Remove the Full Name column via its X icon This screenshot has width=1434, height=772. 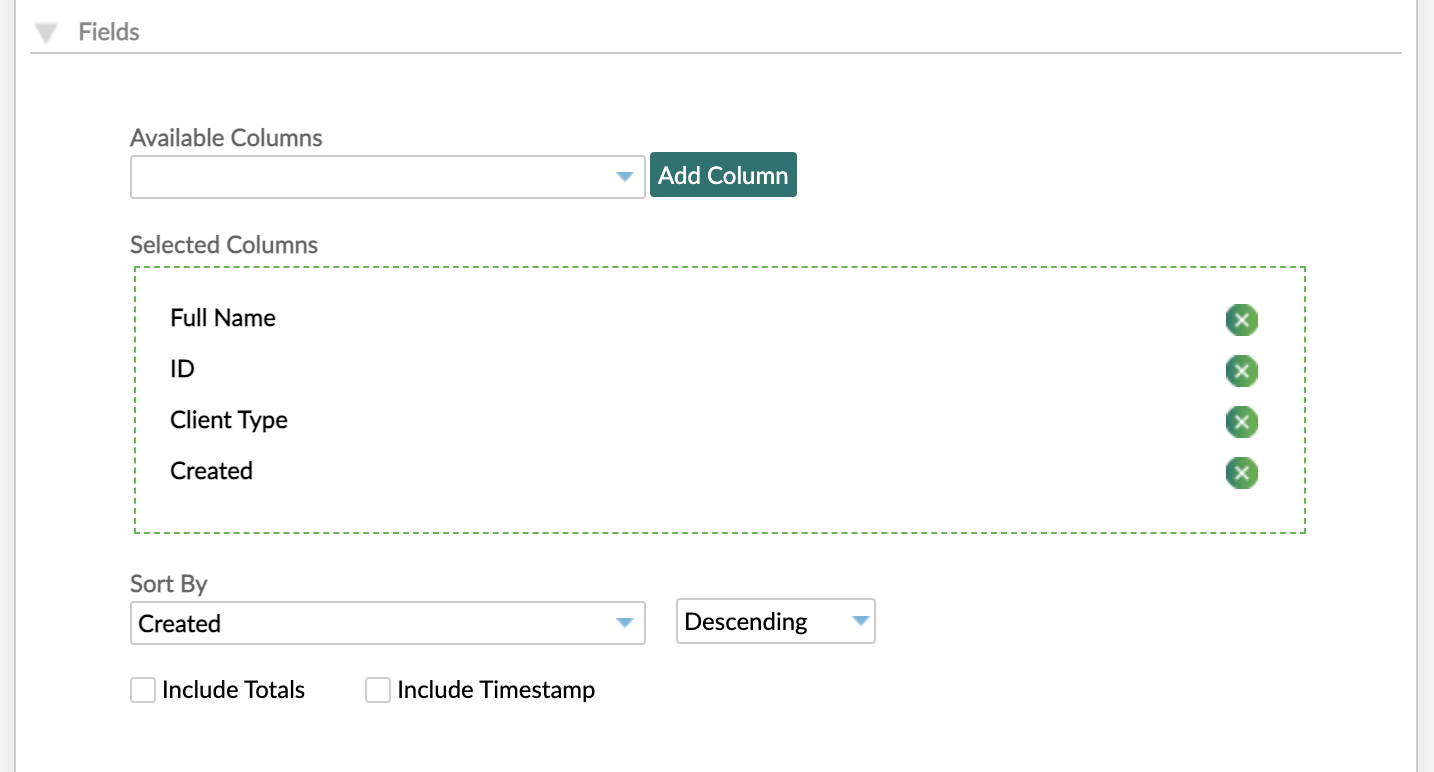1241,320
